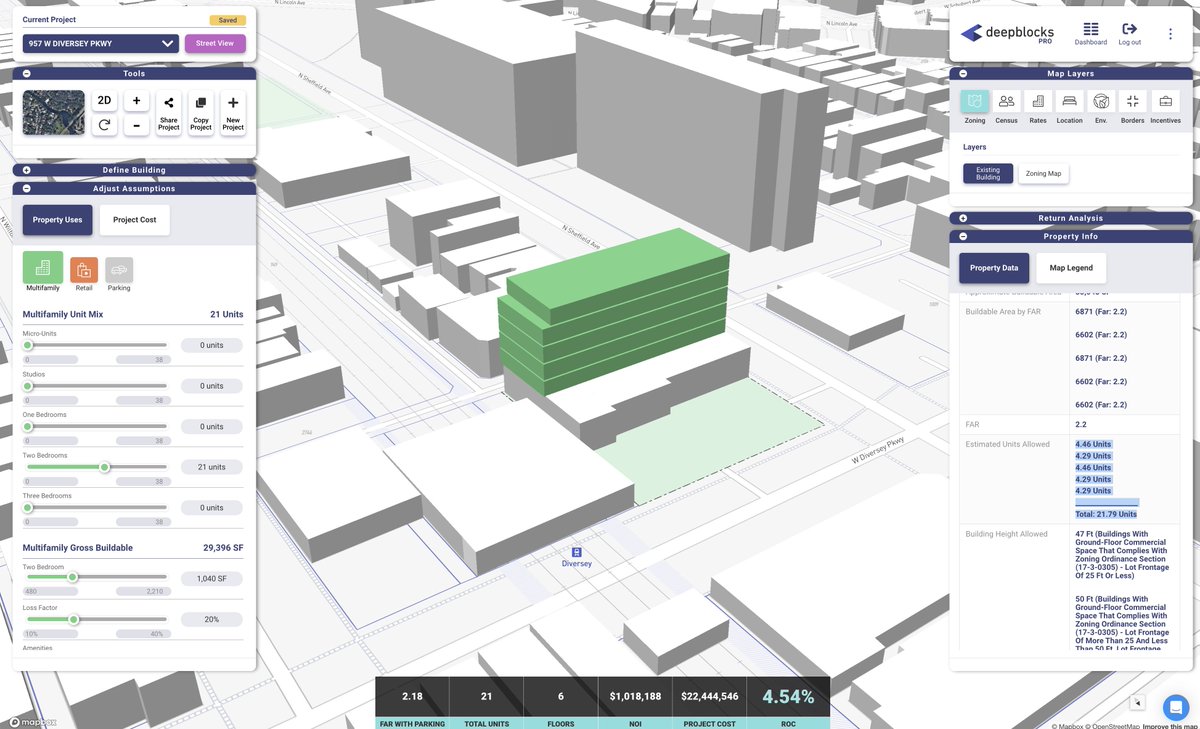1200x729 pixels.
Task: Select the Multifamily property use icon
Action: pyautogui.click(x=43, y=268)
